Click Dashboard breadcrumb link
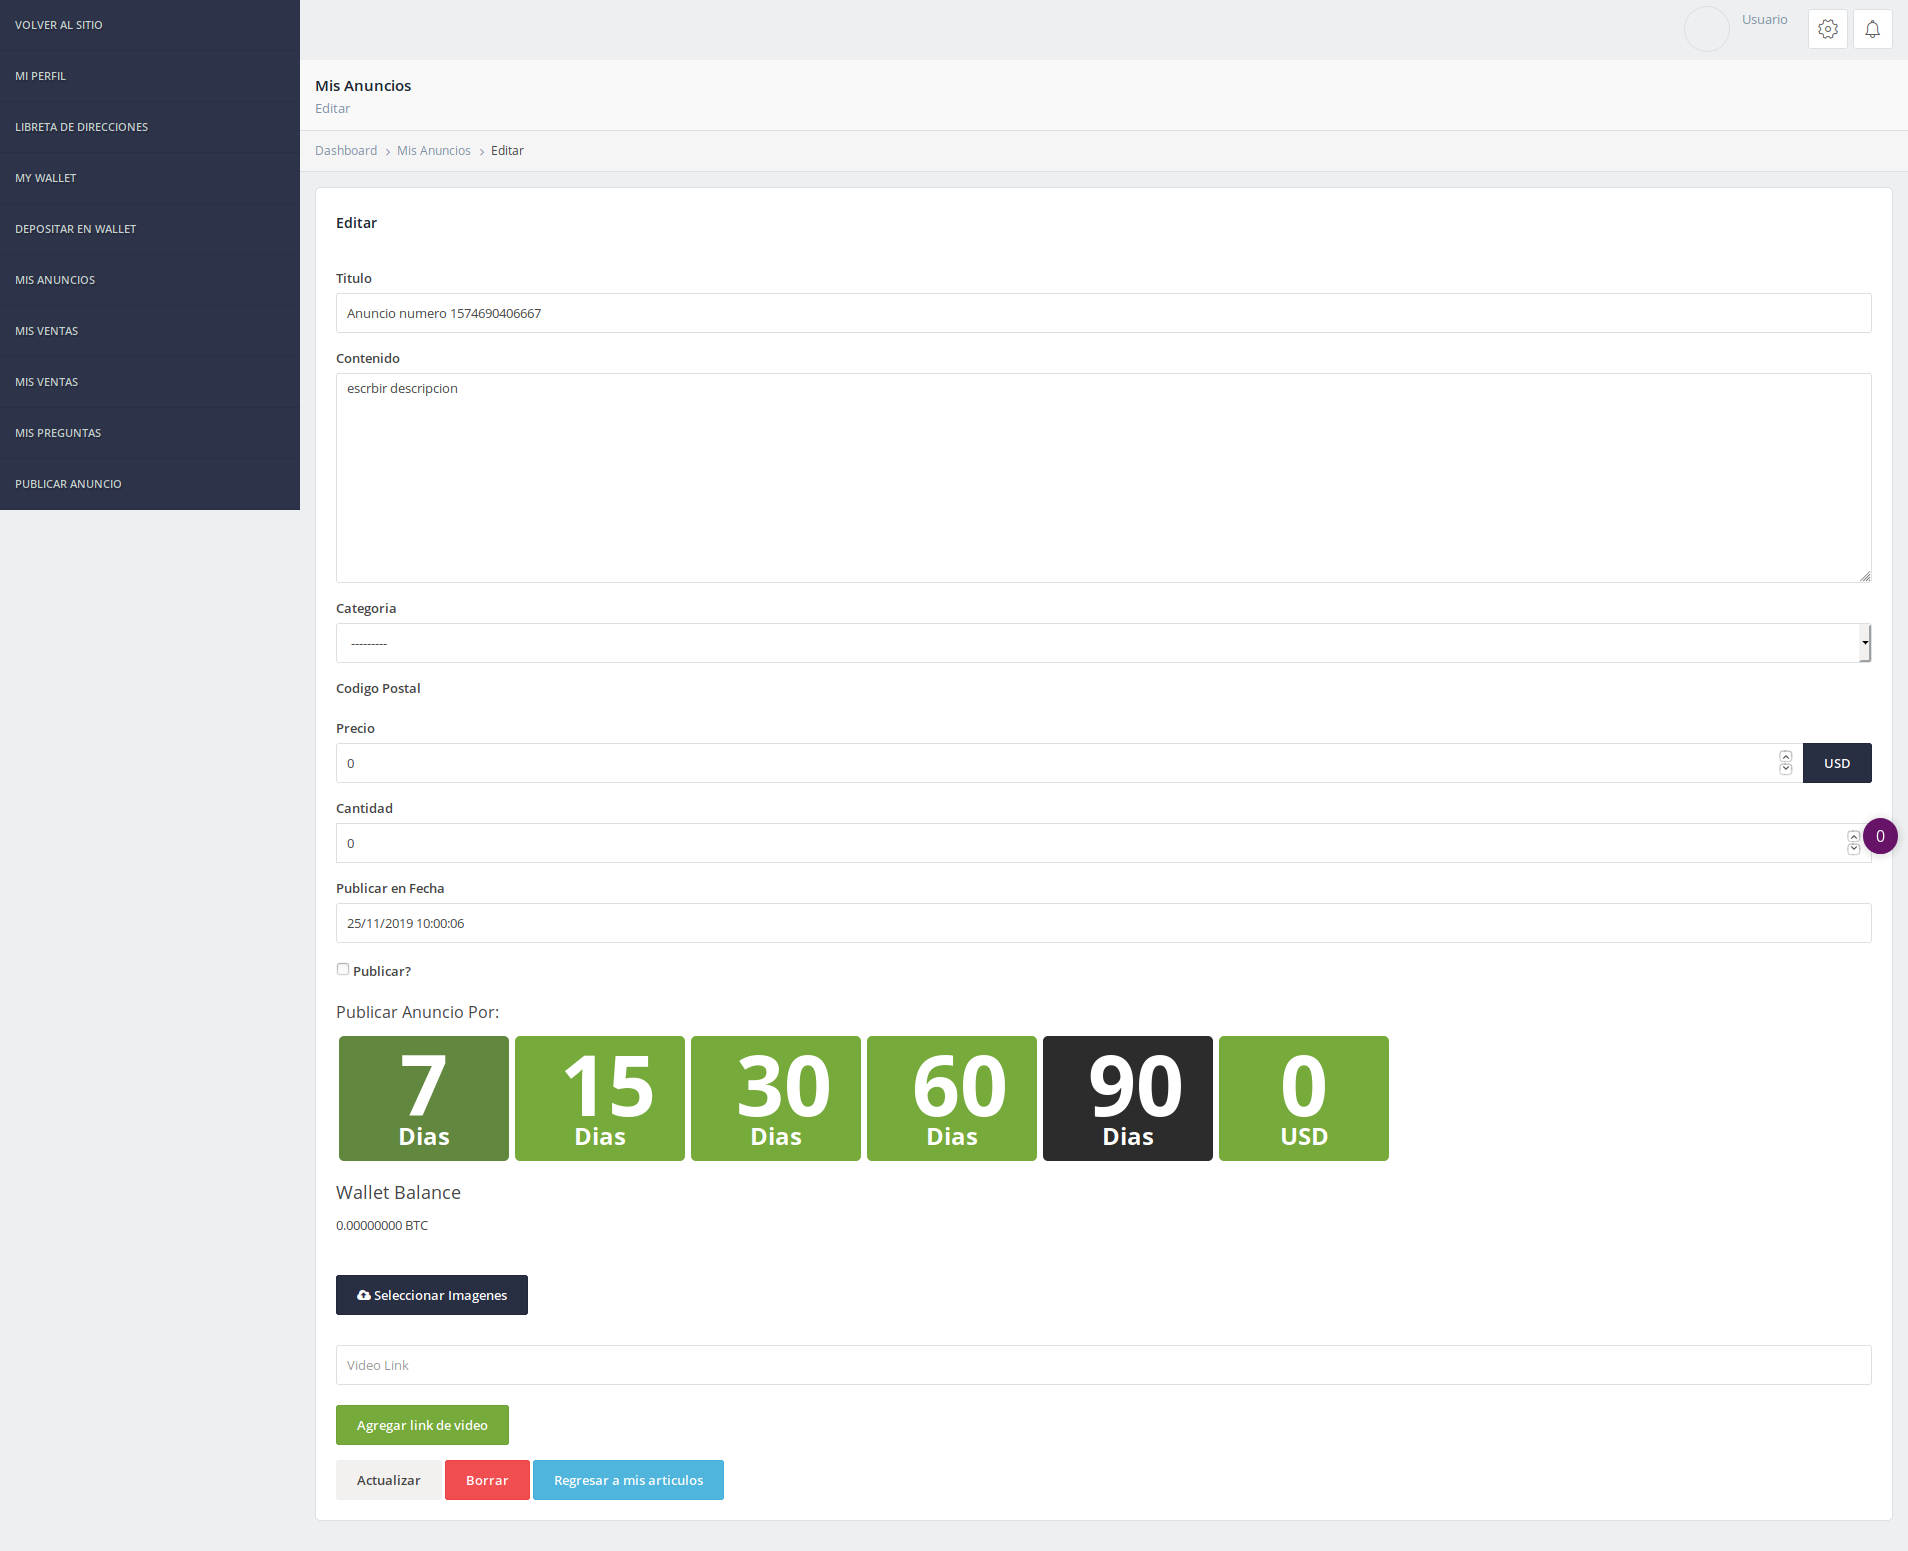The width and height of the screenshot is (1908, 1551). point(346,151)
